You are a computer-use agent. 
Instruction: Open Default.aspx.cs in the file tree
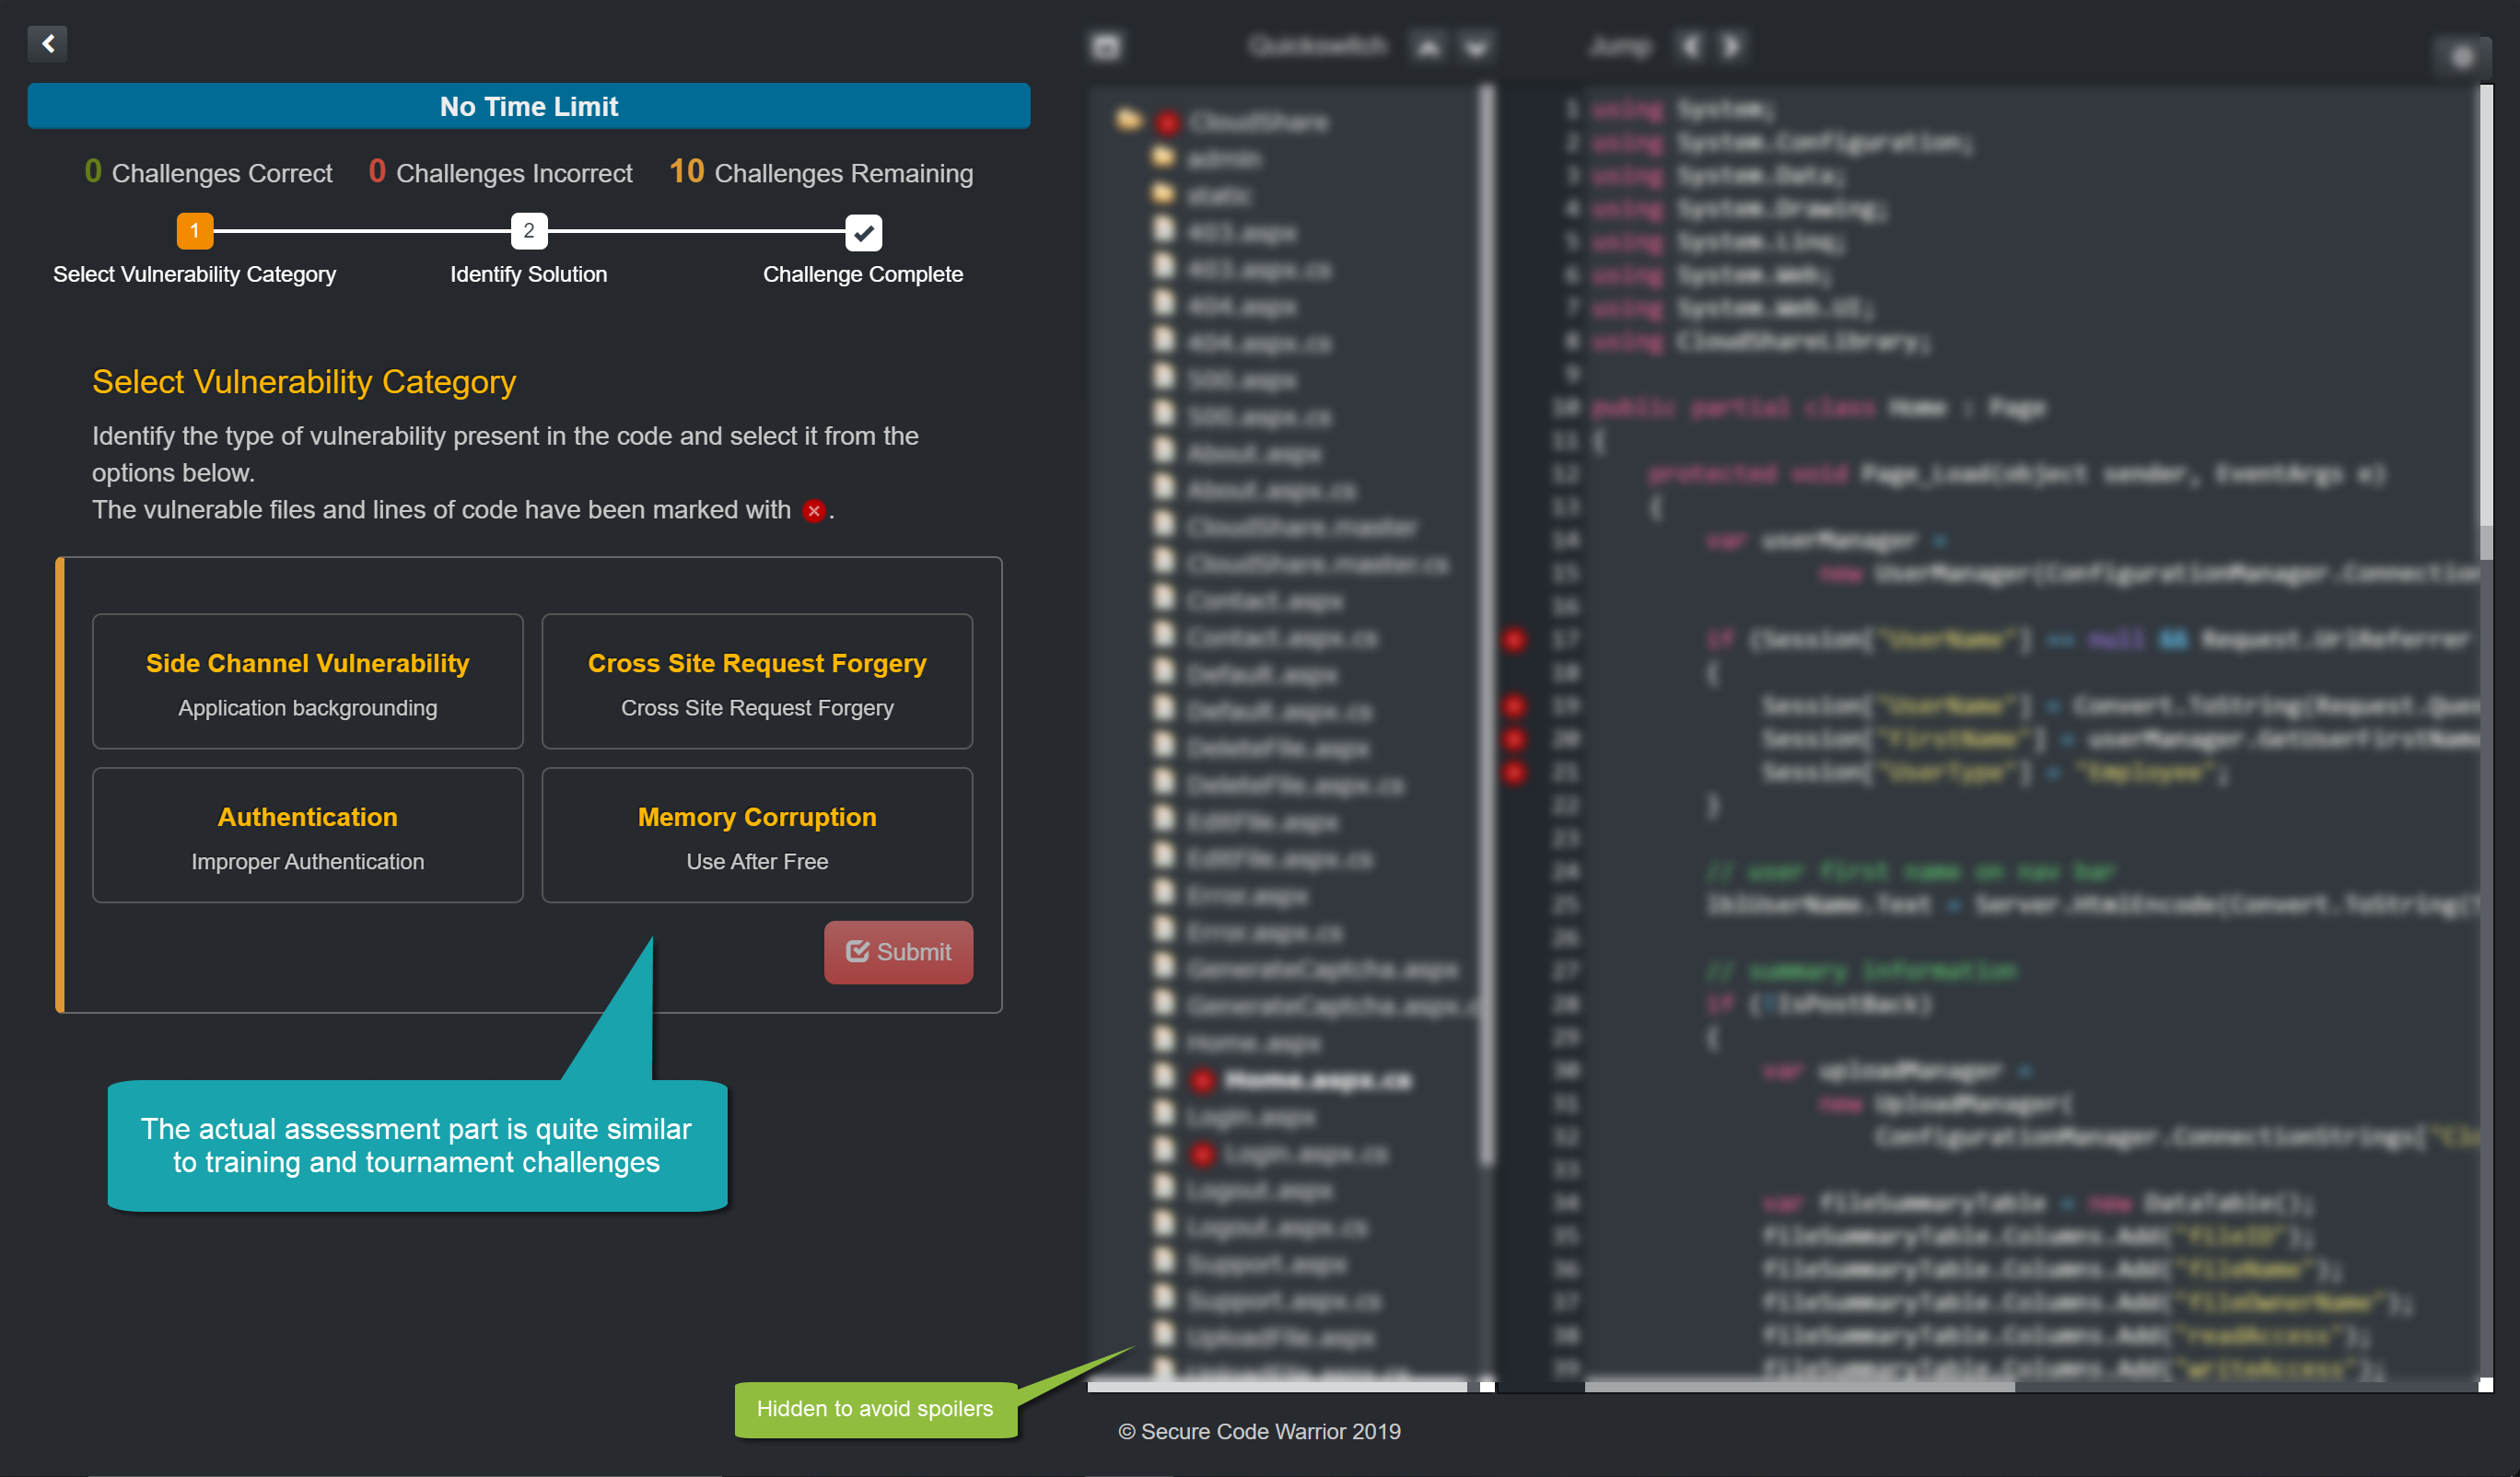tap(1279, 711)
